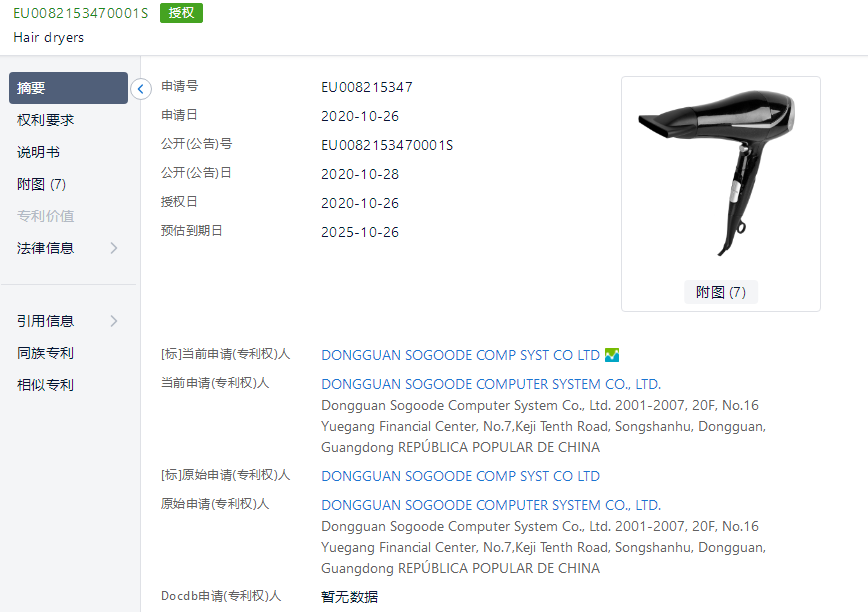View 相似专利 similar patents

(x=45, y=385)
